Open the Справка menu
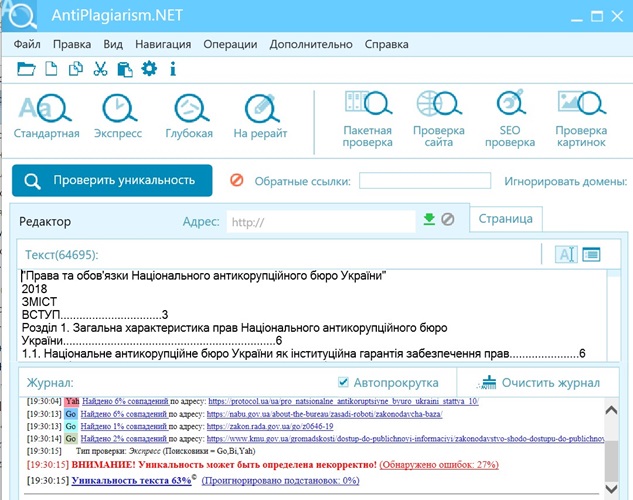The height and width of the screenshot is (500, 633). (x=386, y=44)
